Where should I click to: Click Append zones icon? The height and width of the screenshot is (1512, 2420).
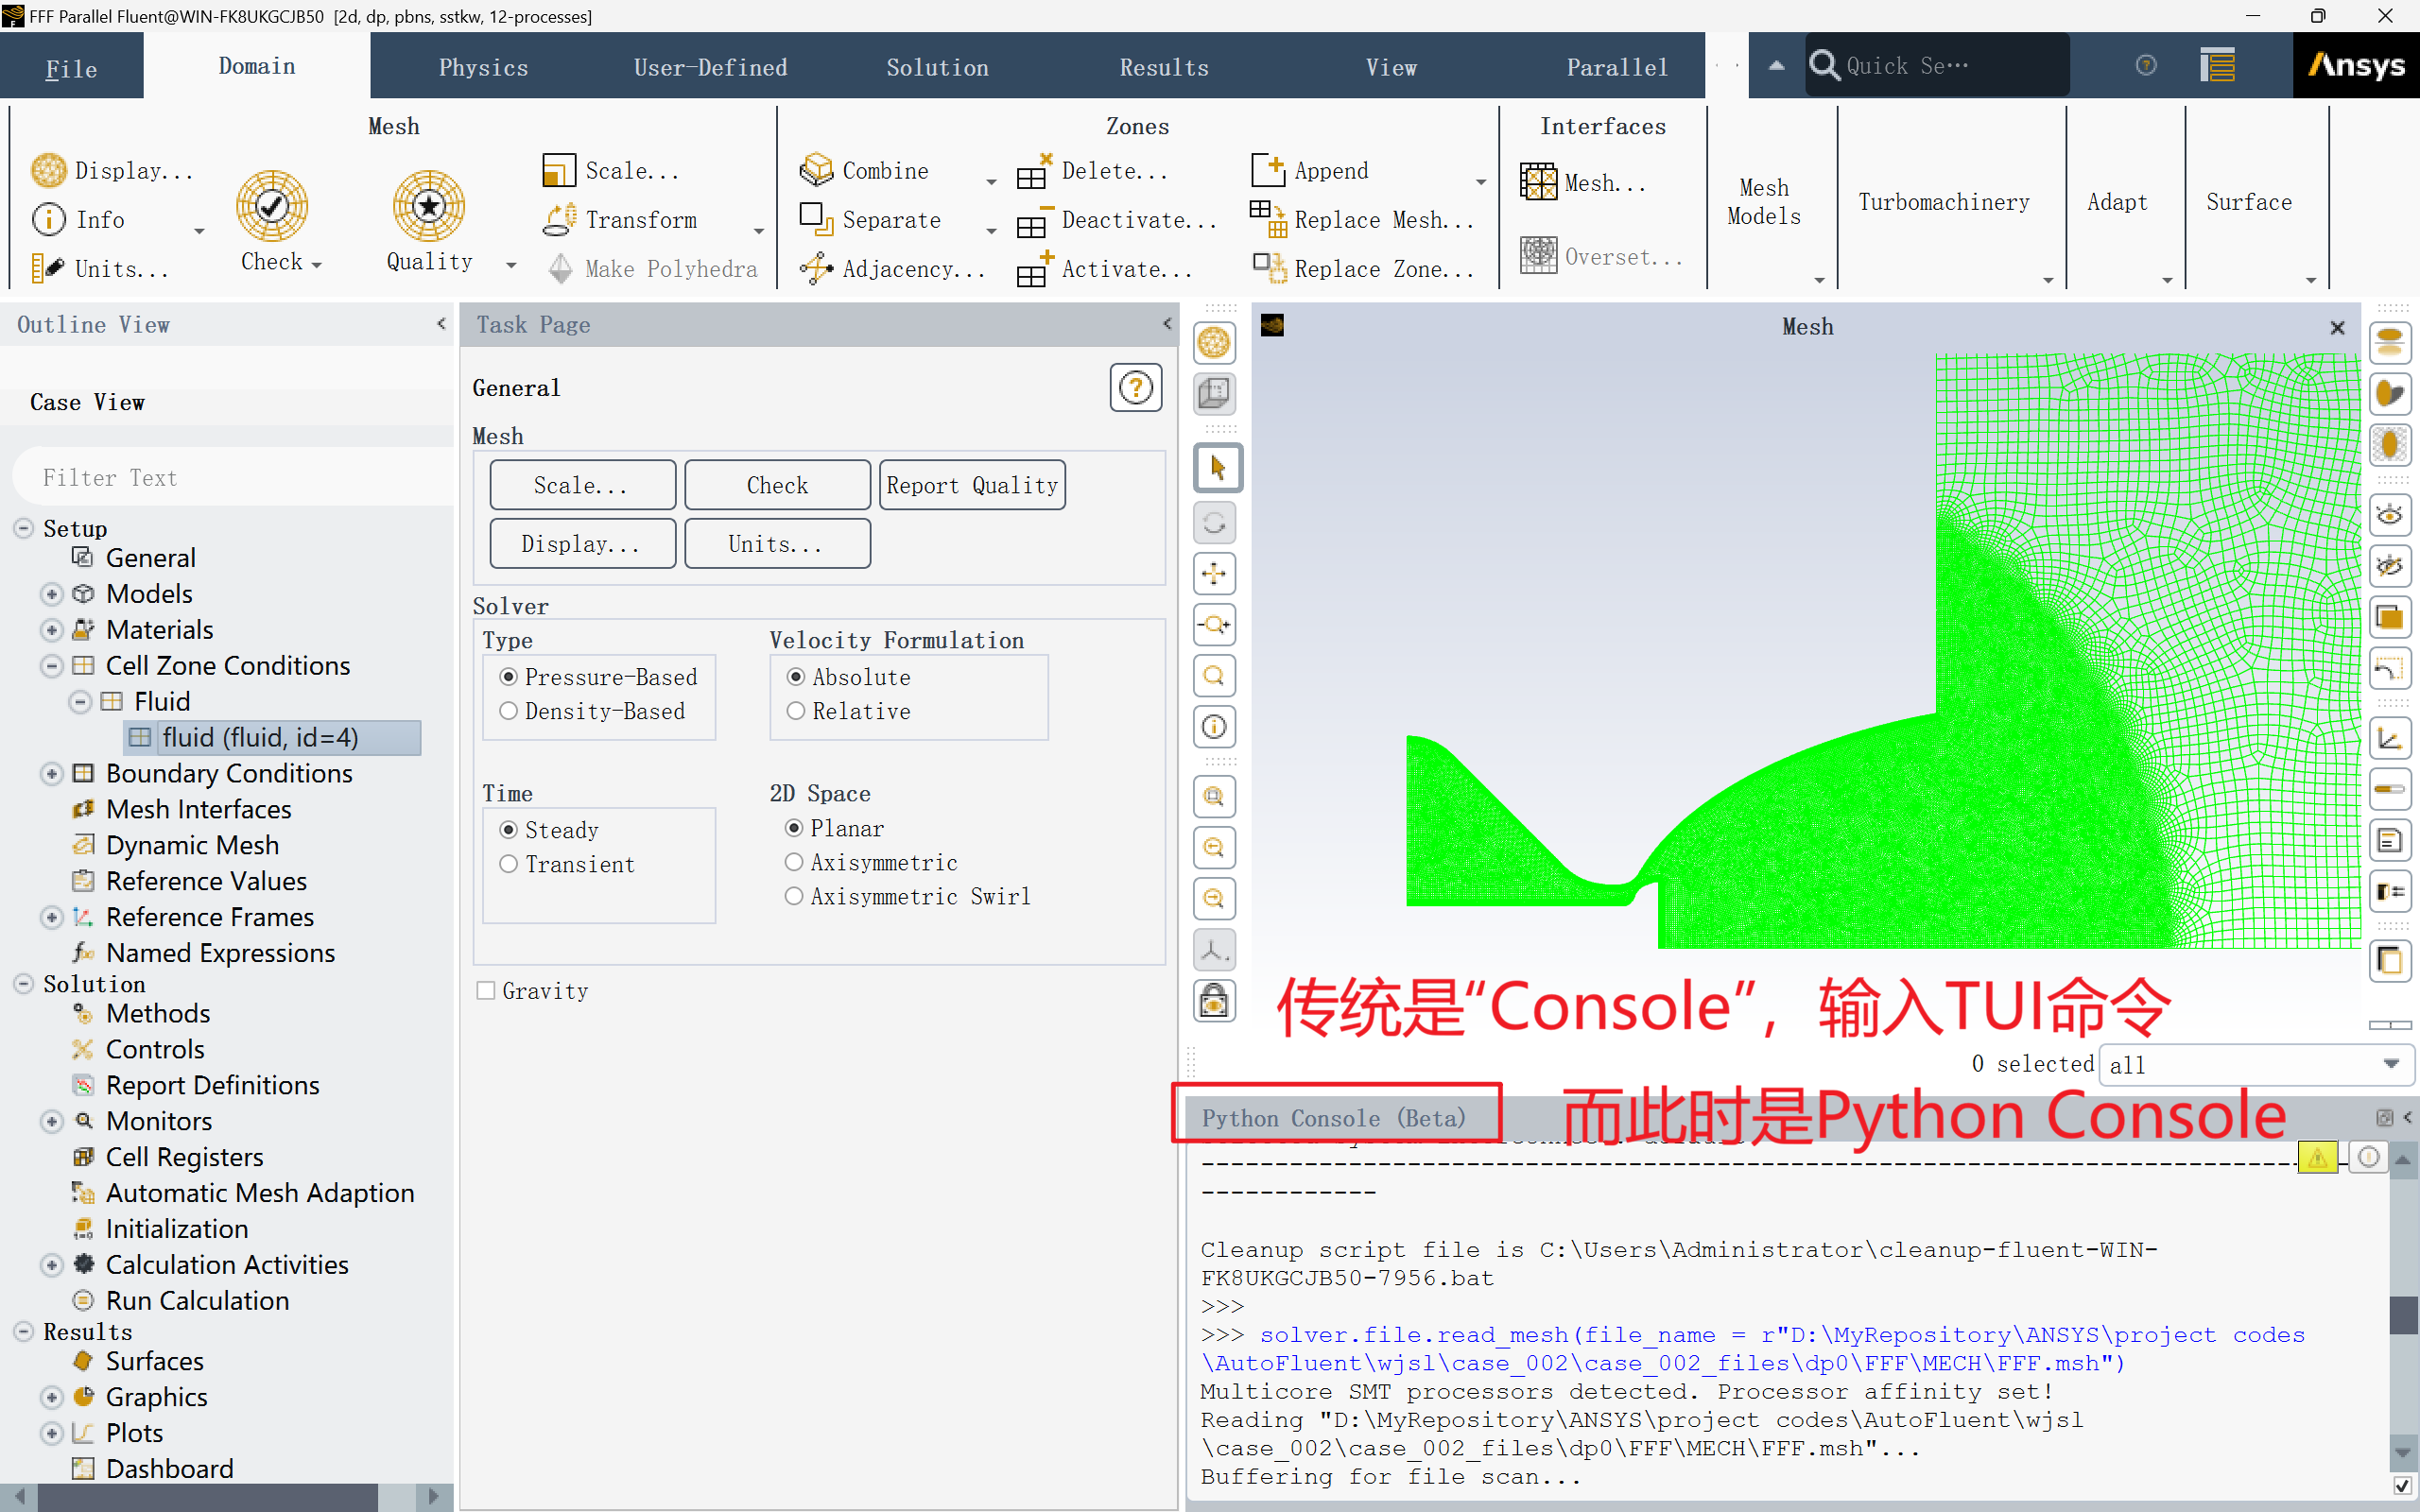tap(1268, 171)
